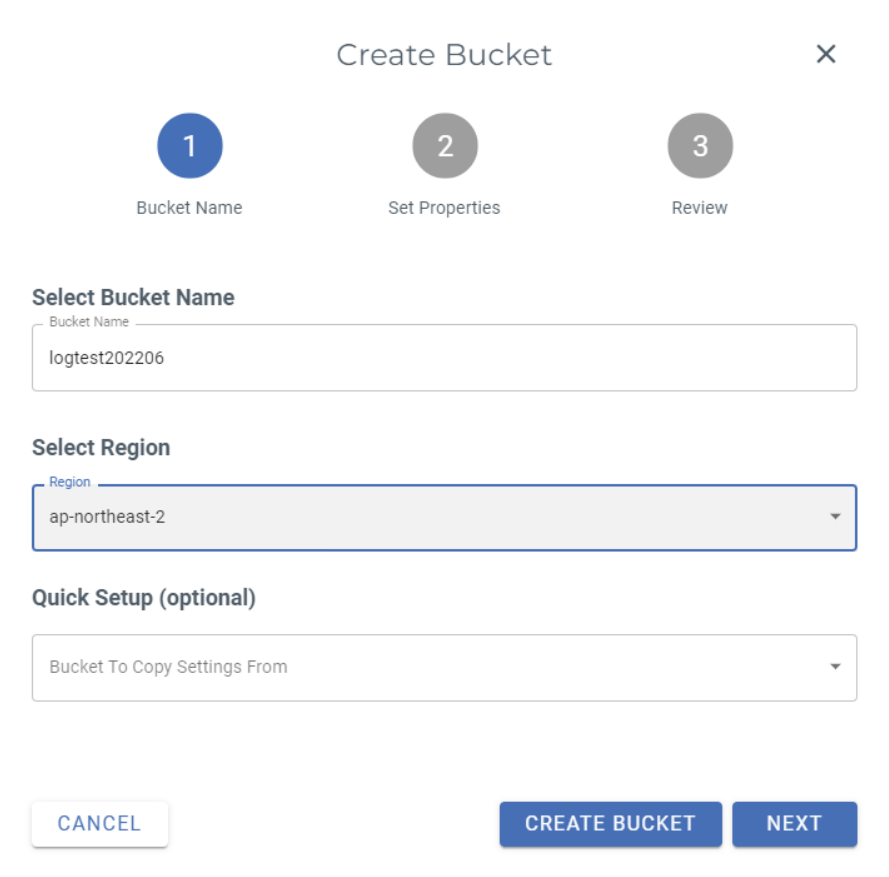
Task: Click the Select Region heading
Action: (x=101, y=448)
